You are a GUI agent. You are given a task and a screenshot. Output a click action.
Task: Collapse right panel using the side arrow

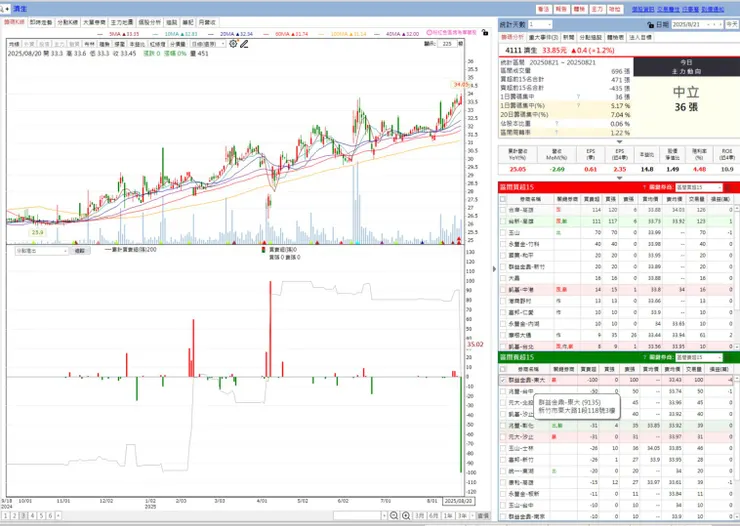(x=494, y=269)
